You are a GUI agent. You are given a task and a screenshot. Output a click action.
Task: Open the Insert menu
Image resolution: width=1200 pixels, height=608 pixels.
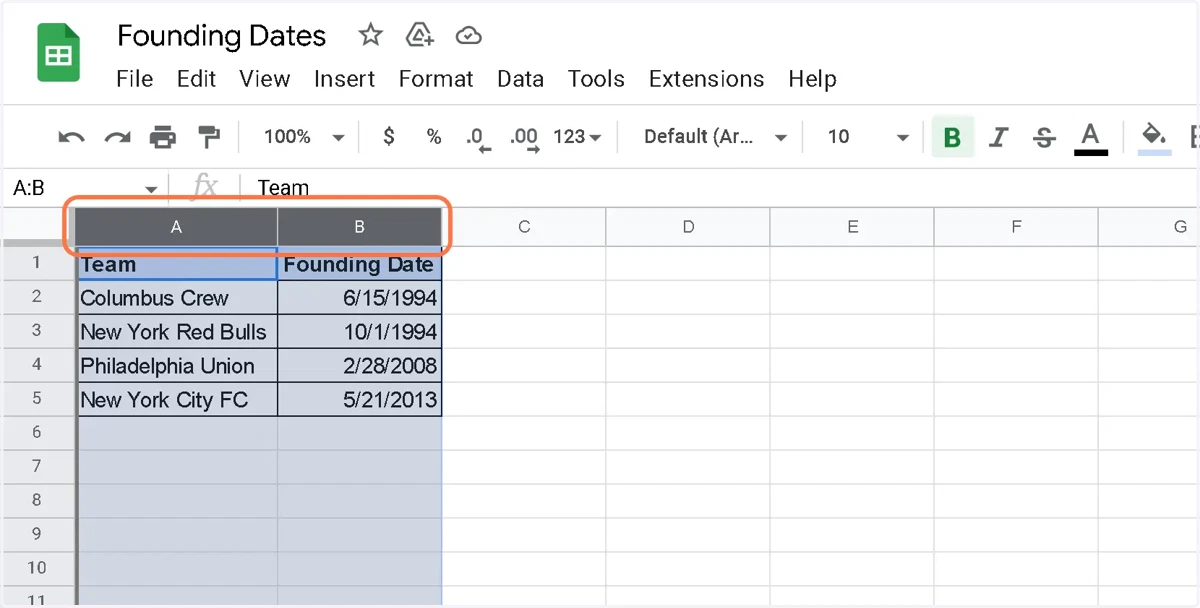click(x=344, y=79)
